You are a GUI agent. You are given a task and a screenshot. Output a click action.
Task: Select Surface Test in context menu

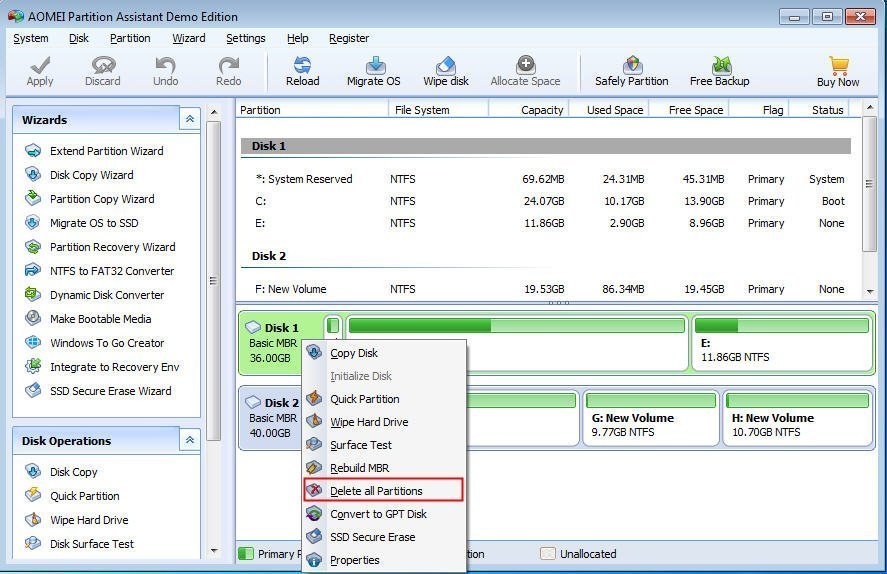click(384, 445)
